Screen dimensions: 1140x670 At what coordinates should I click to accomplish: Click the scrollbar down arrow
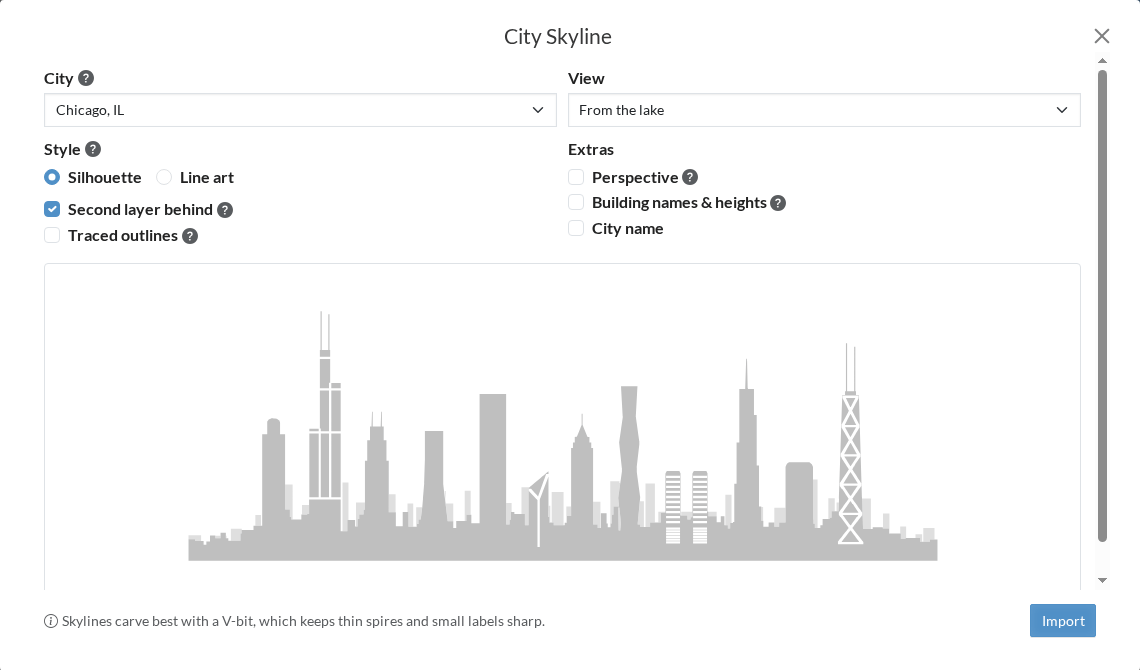pos(1102,580)
